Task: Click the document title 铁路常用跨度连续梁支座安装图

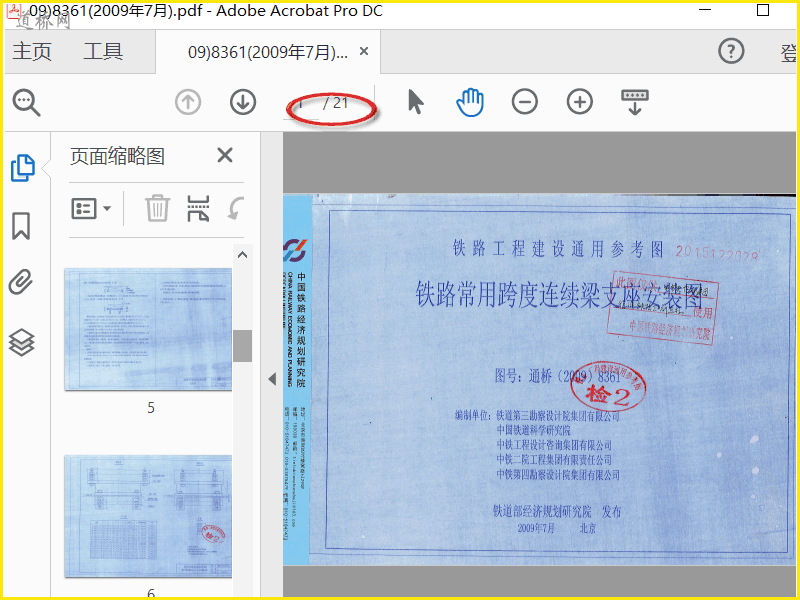Action: (x=559, y=294)
